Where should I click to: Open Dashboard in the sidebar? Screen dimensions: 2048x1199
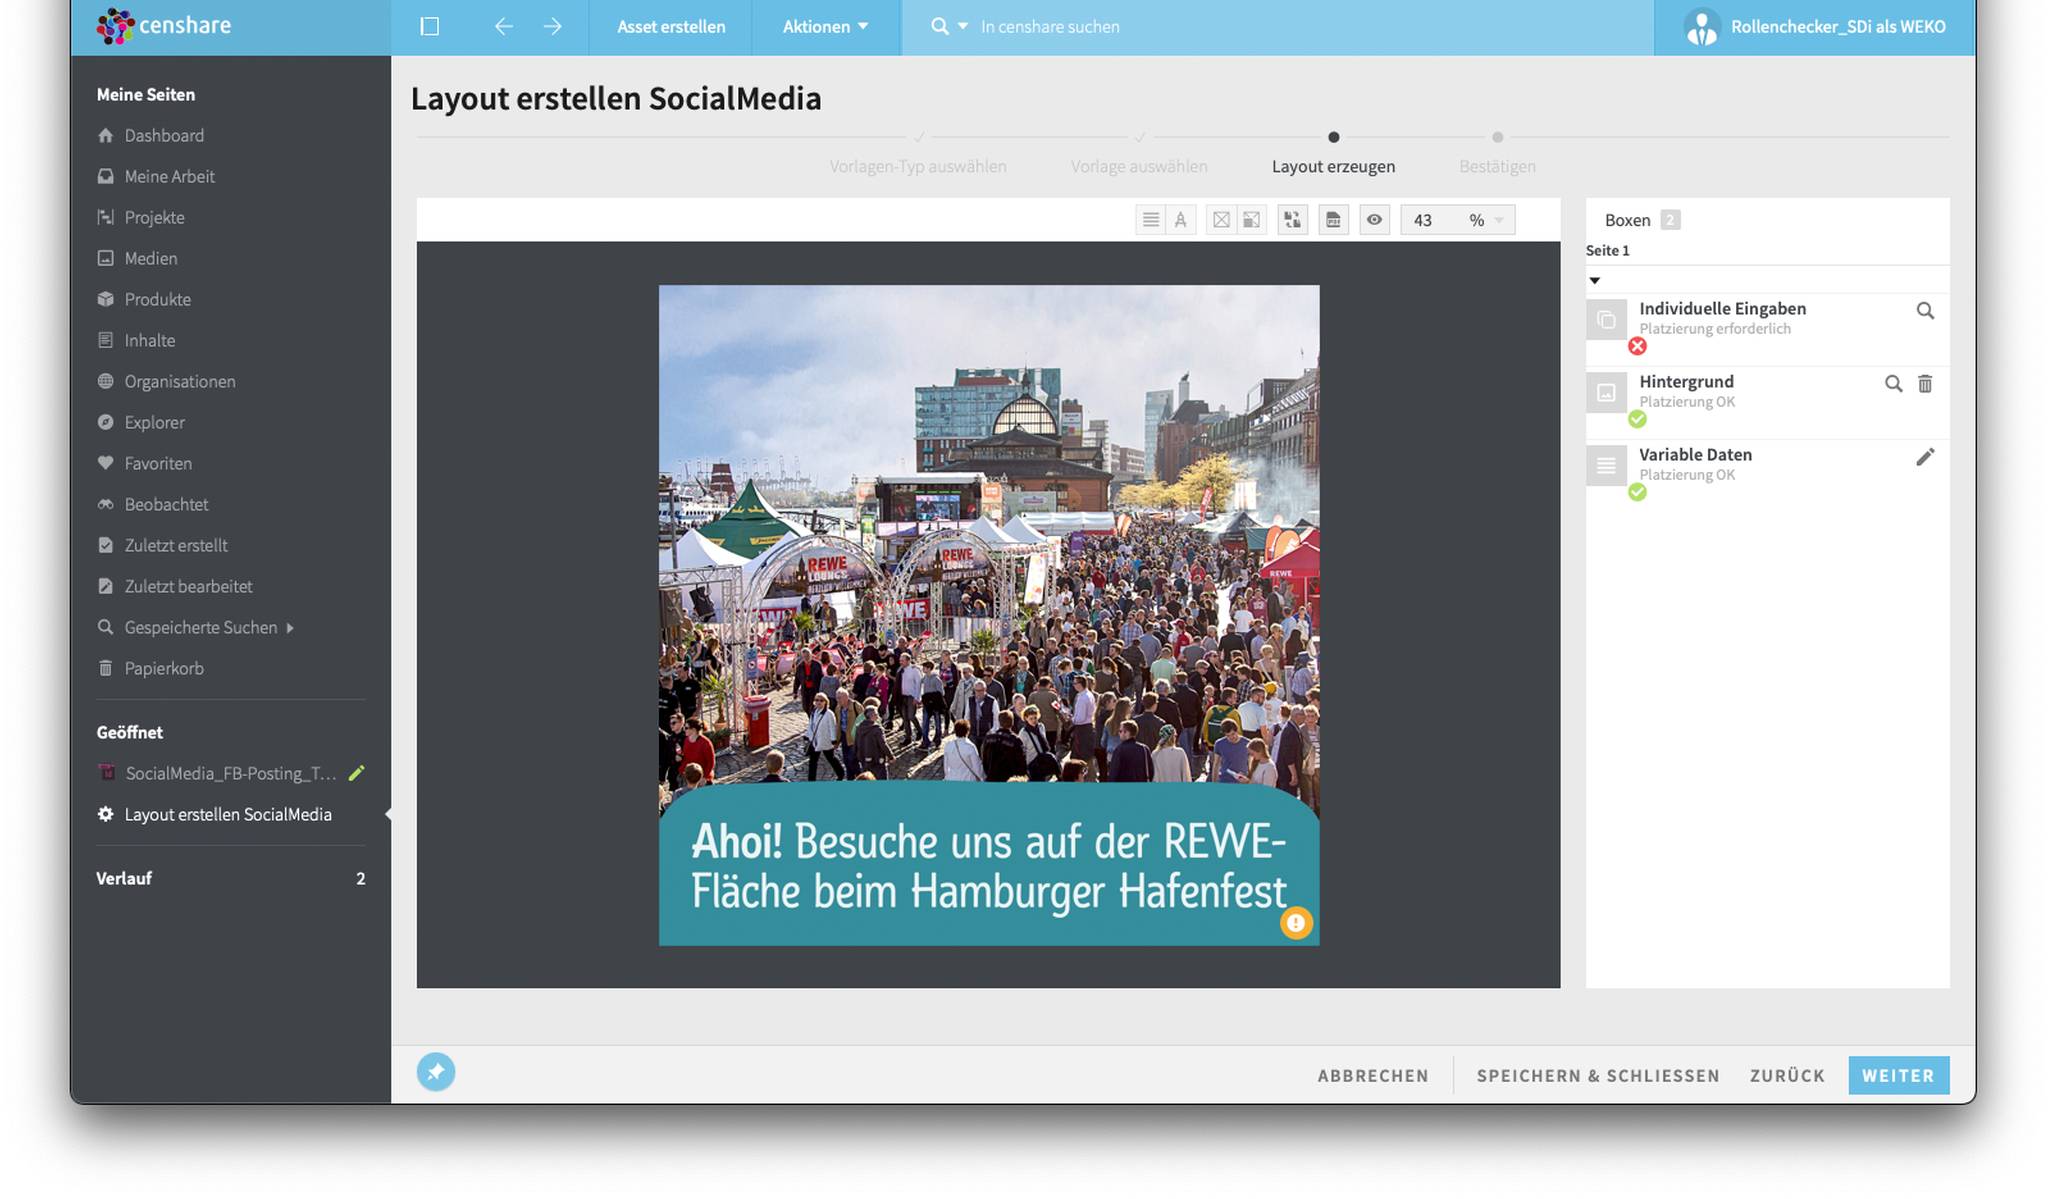[164, 136]
